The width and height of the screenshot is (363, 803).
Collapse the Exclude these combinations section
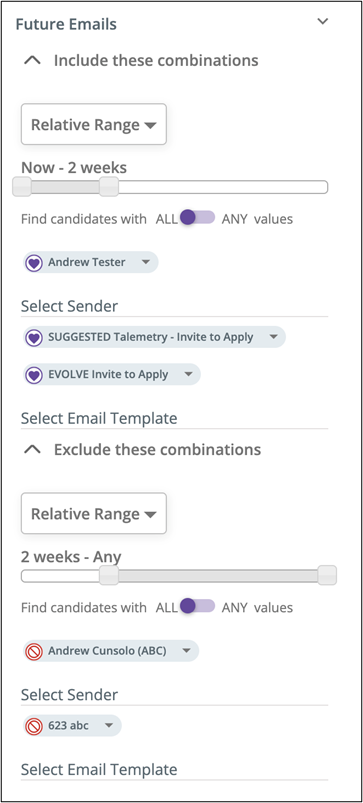[33, 450]
